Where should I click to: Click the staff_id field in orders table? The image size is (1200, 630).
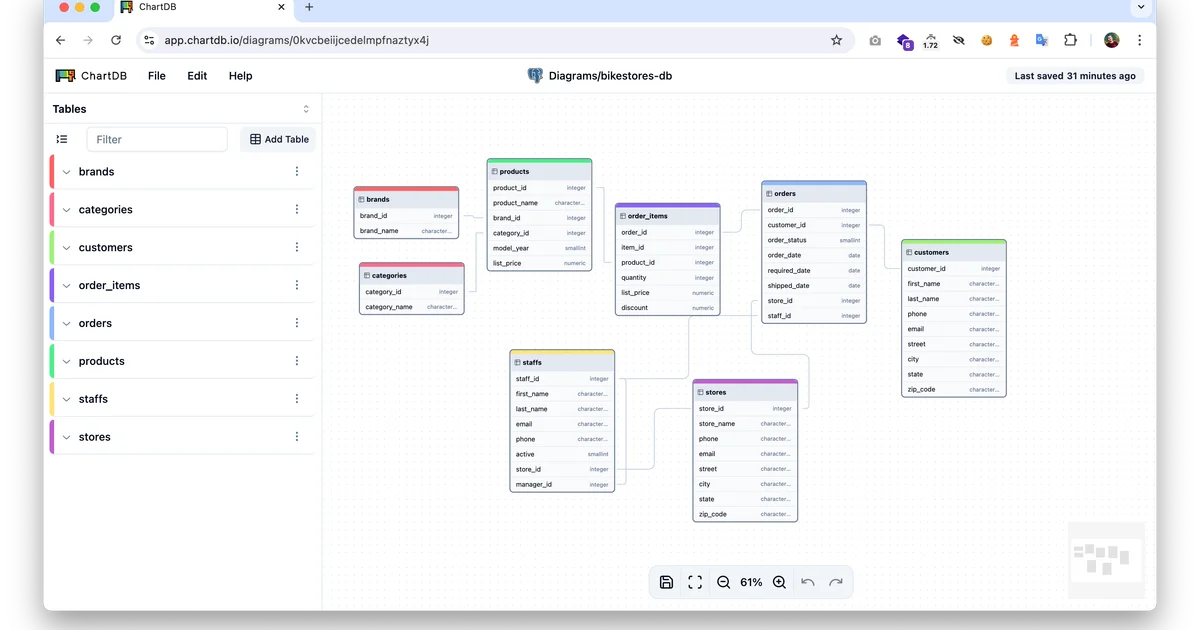click(814, 316)
